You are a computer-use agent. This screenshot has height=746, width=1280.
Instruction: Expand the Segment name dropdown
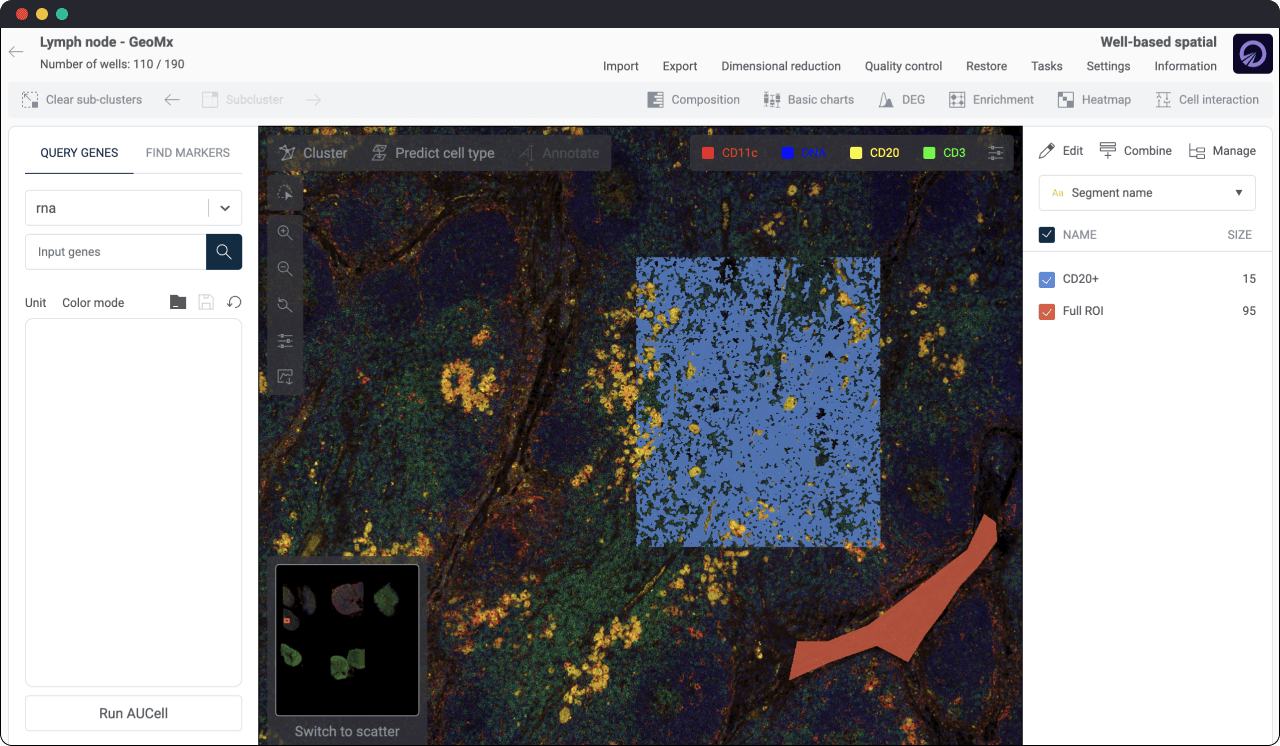tap(1147, 193)
